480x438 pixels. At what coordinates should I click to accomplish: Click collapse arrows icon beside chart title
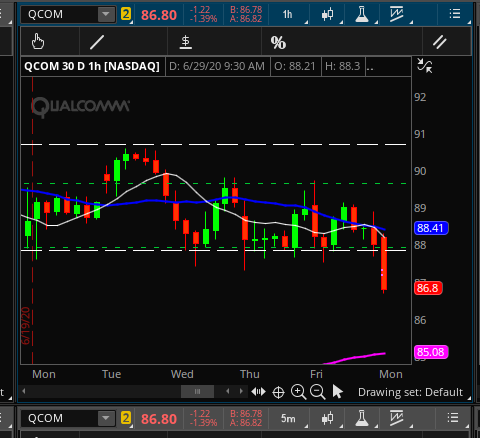click(x=425, y=66)
